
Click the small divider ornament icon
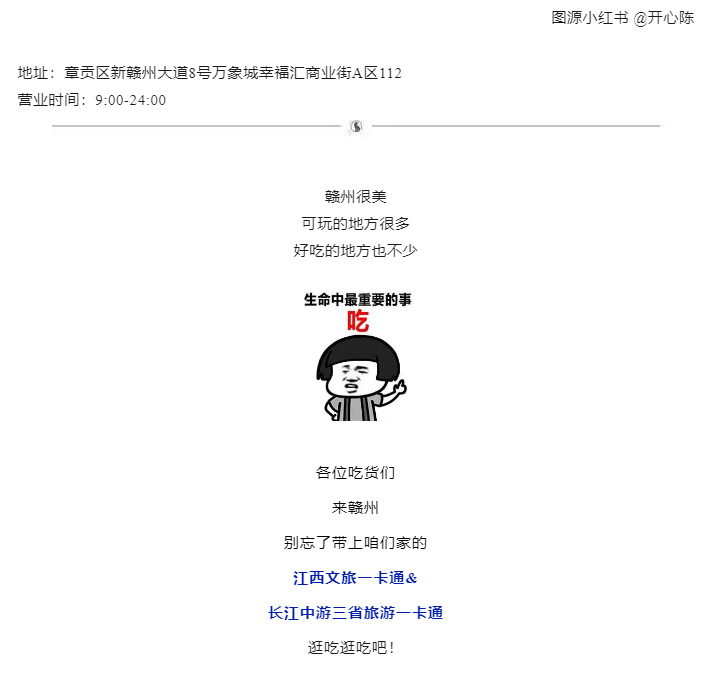[356, 127]
